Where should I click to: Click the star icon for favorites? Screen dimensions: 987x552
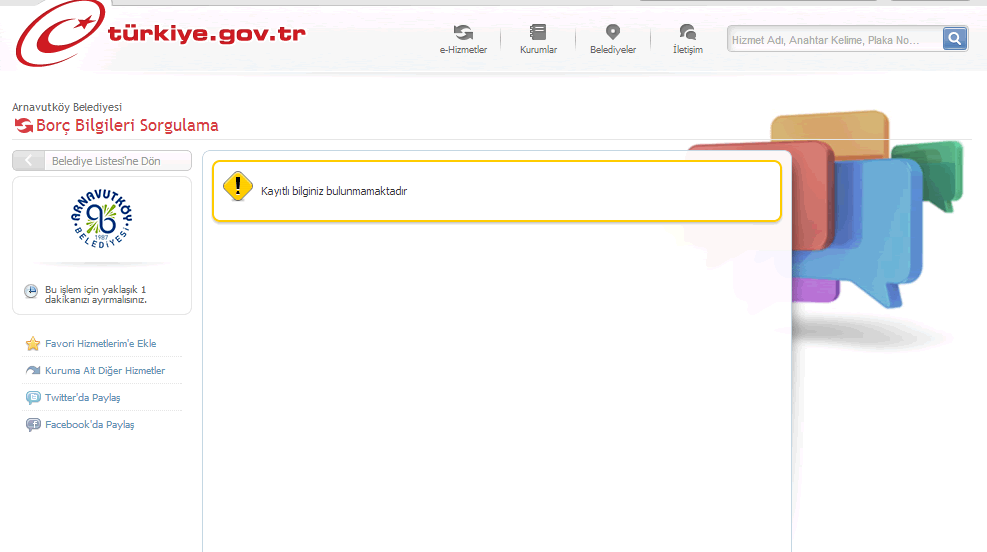[33, 344]
